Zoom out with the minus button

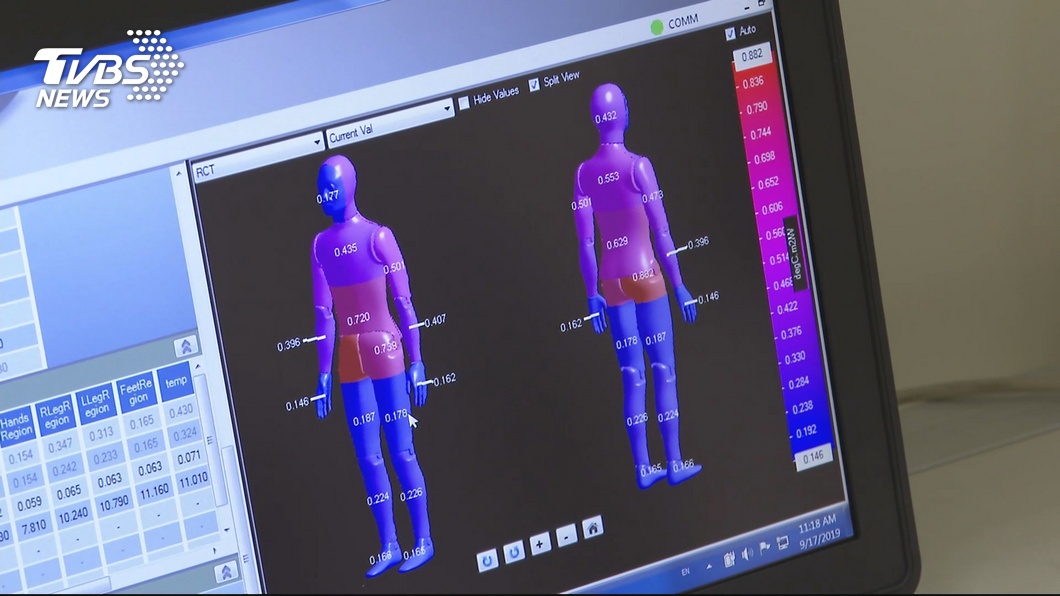tap(567, 536)
